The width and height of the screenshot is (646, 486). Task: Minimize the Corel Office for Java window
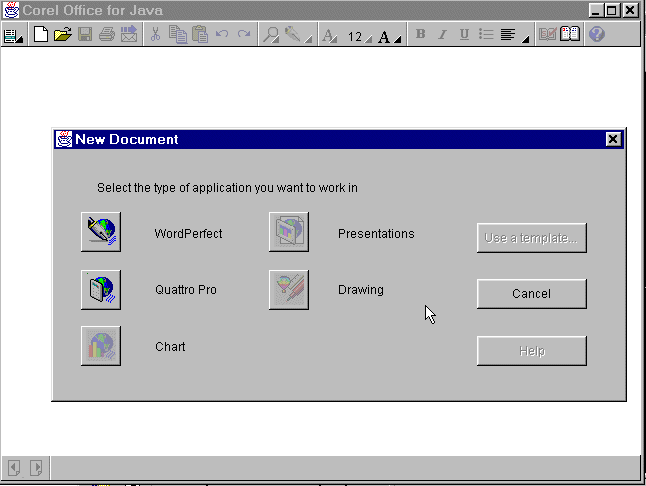(x=596, y=10)
